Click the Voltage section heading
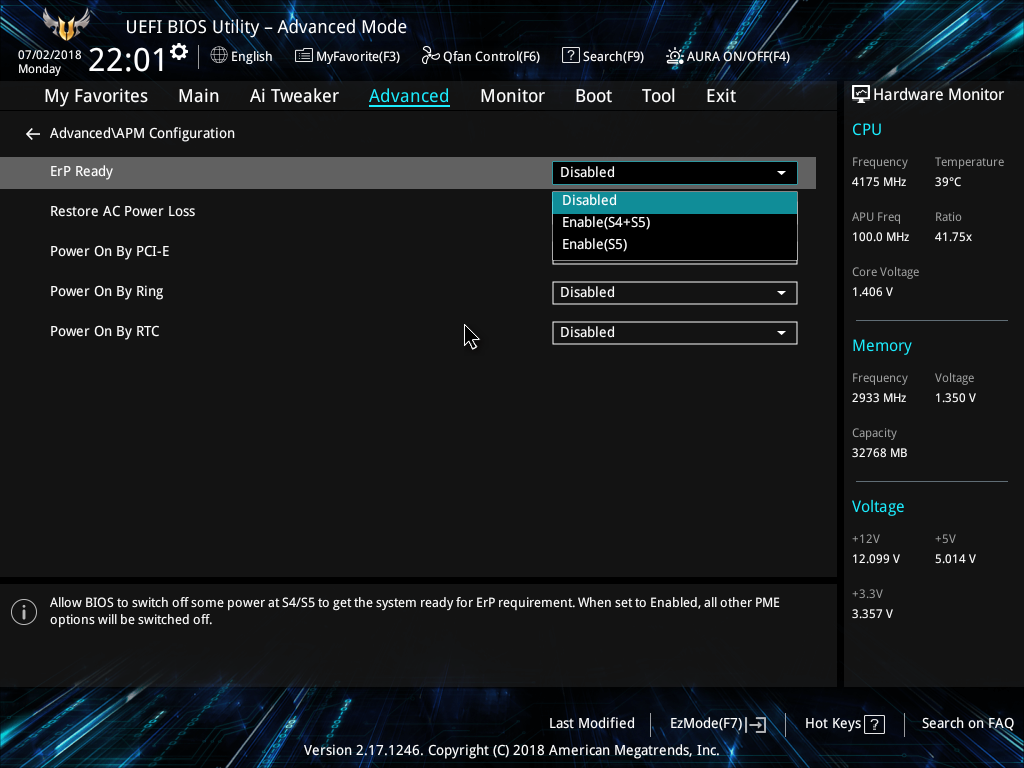Viewport: 1024px width, 768px height. [878, 507]
